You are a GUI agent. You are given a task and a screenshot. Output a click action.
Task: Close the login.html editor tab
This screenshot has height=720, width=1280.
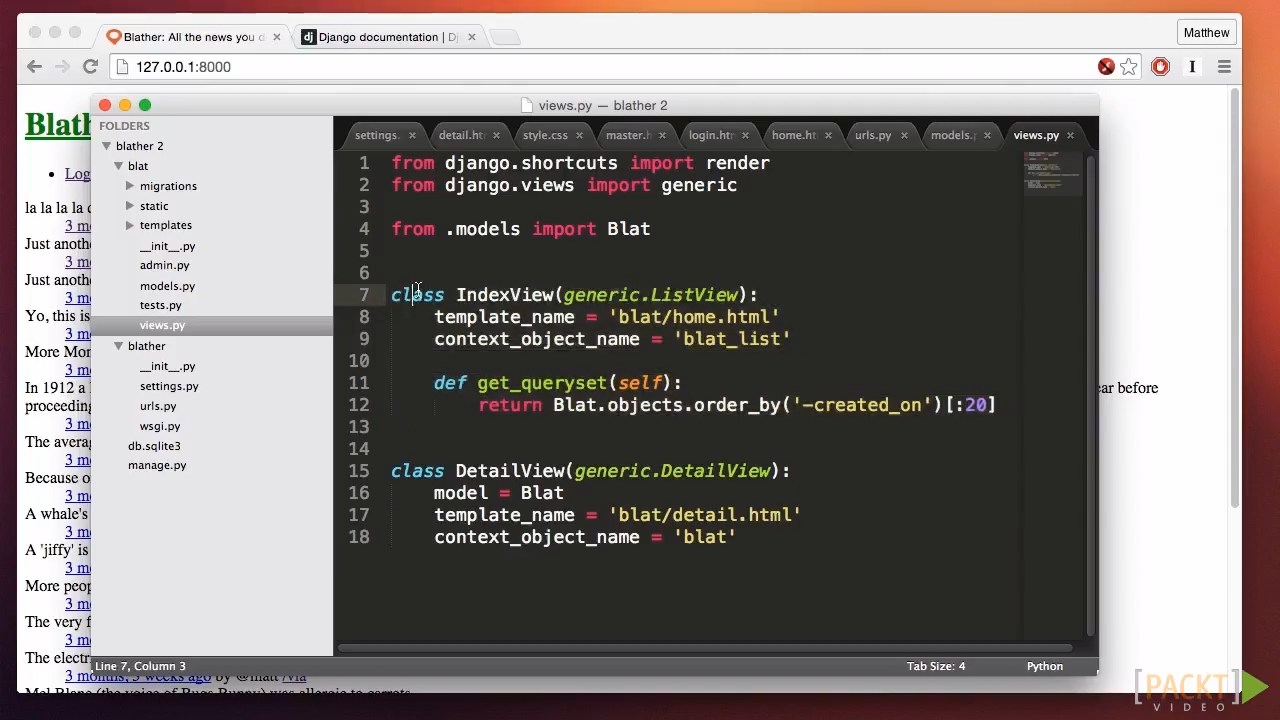click(x=745, y=135)
